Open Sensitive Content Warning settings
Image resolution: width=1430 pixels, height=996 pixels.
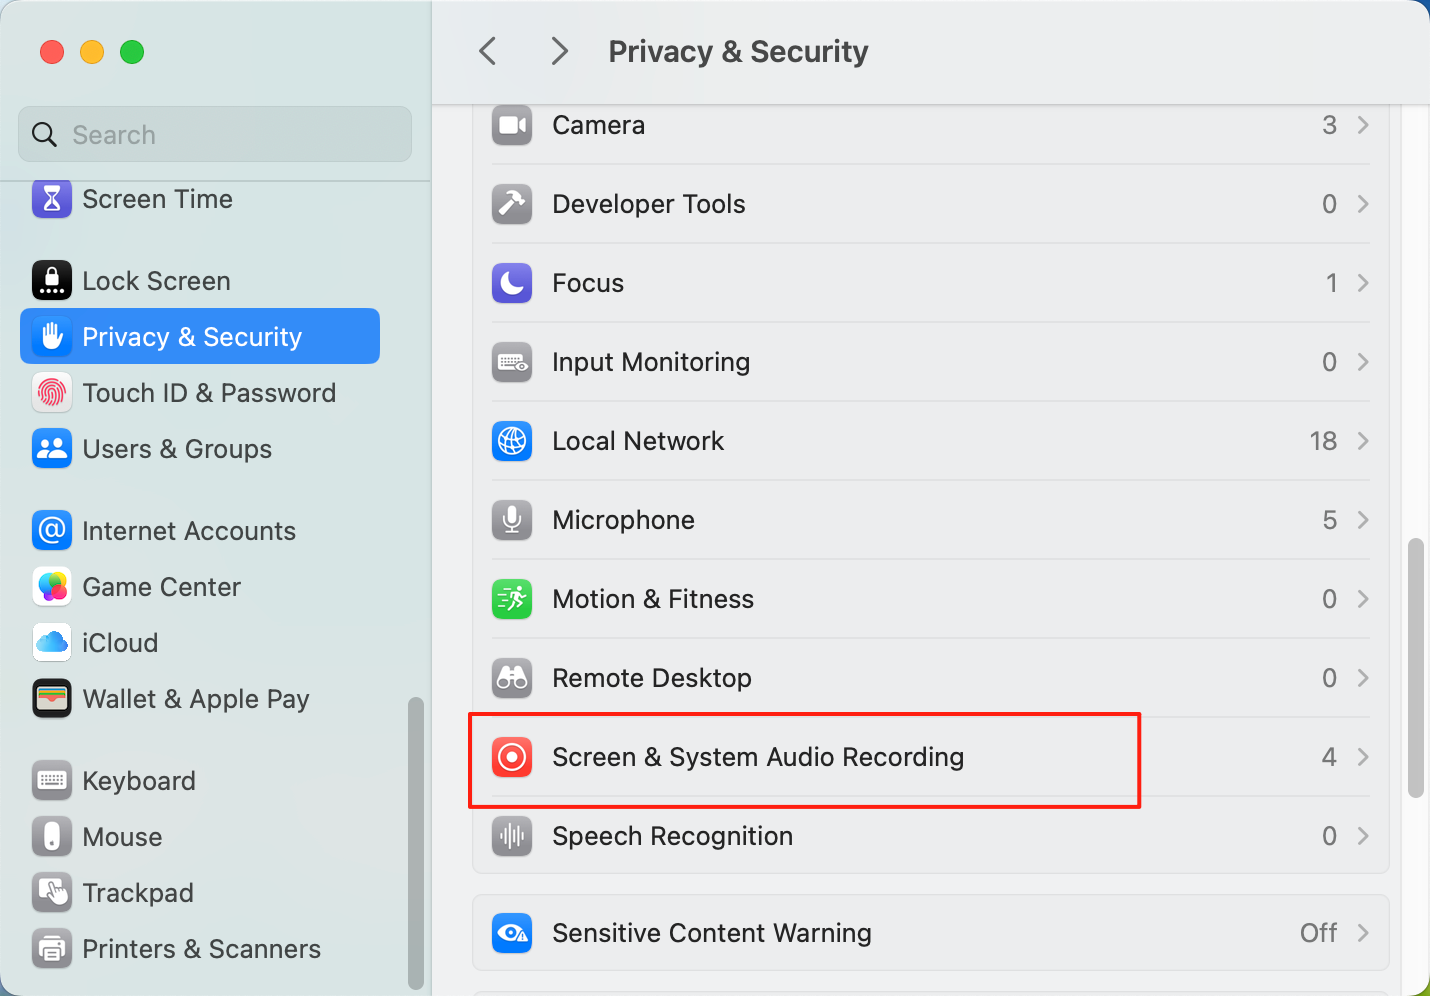click(930, 933)
